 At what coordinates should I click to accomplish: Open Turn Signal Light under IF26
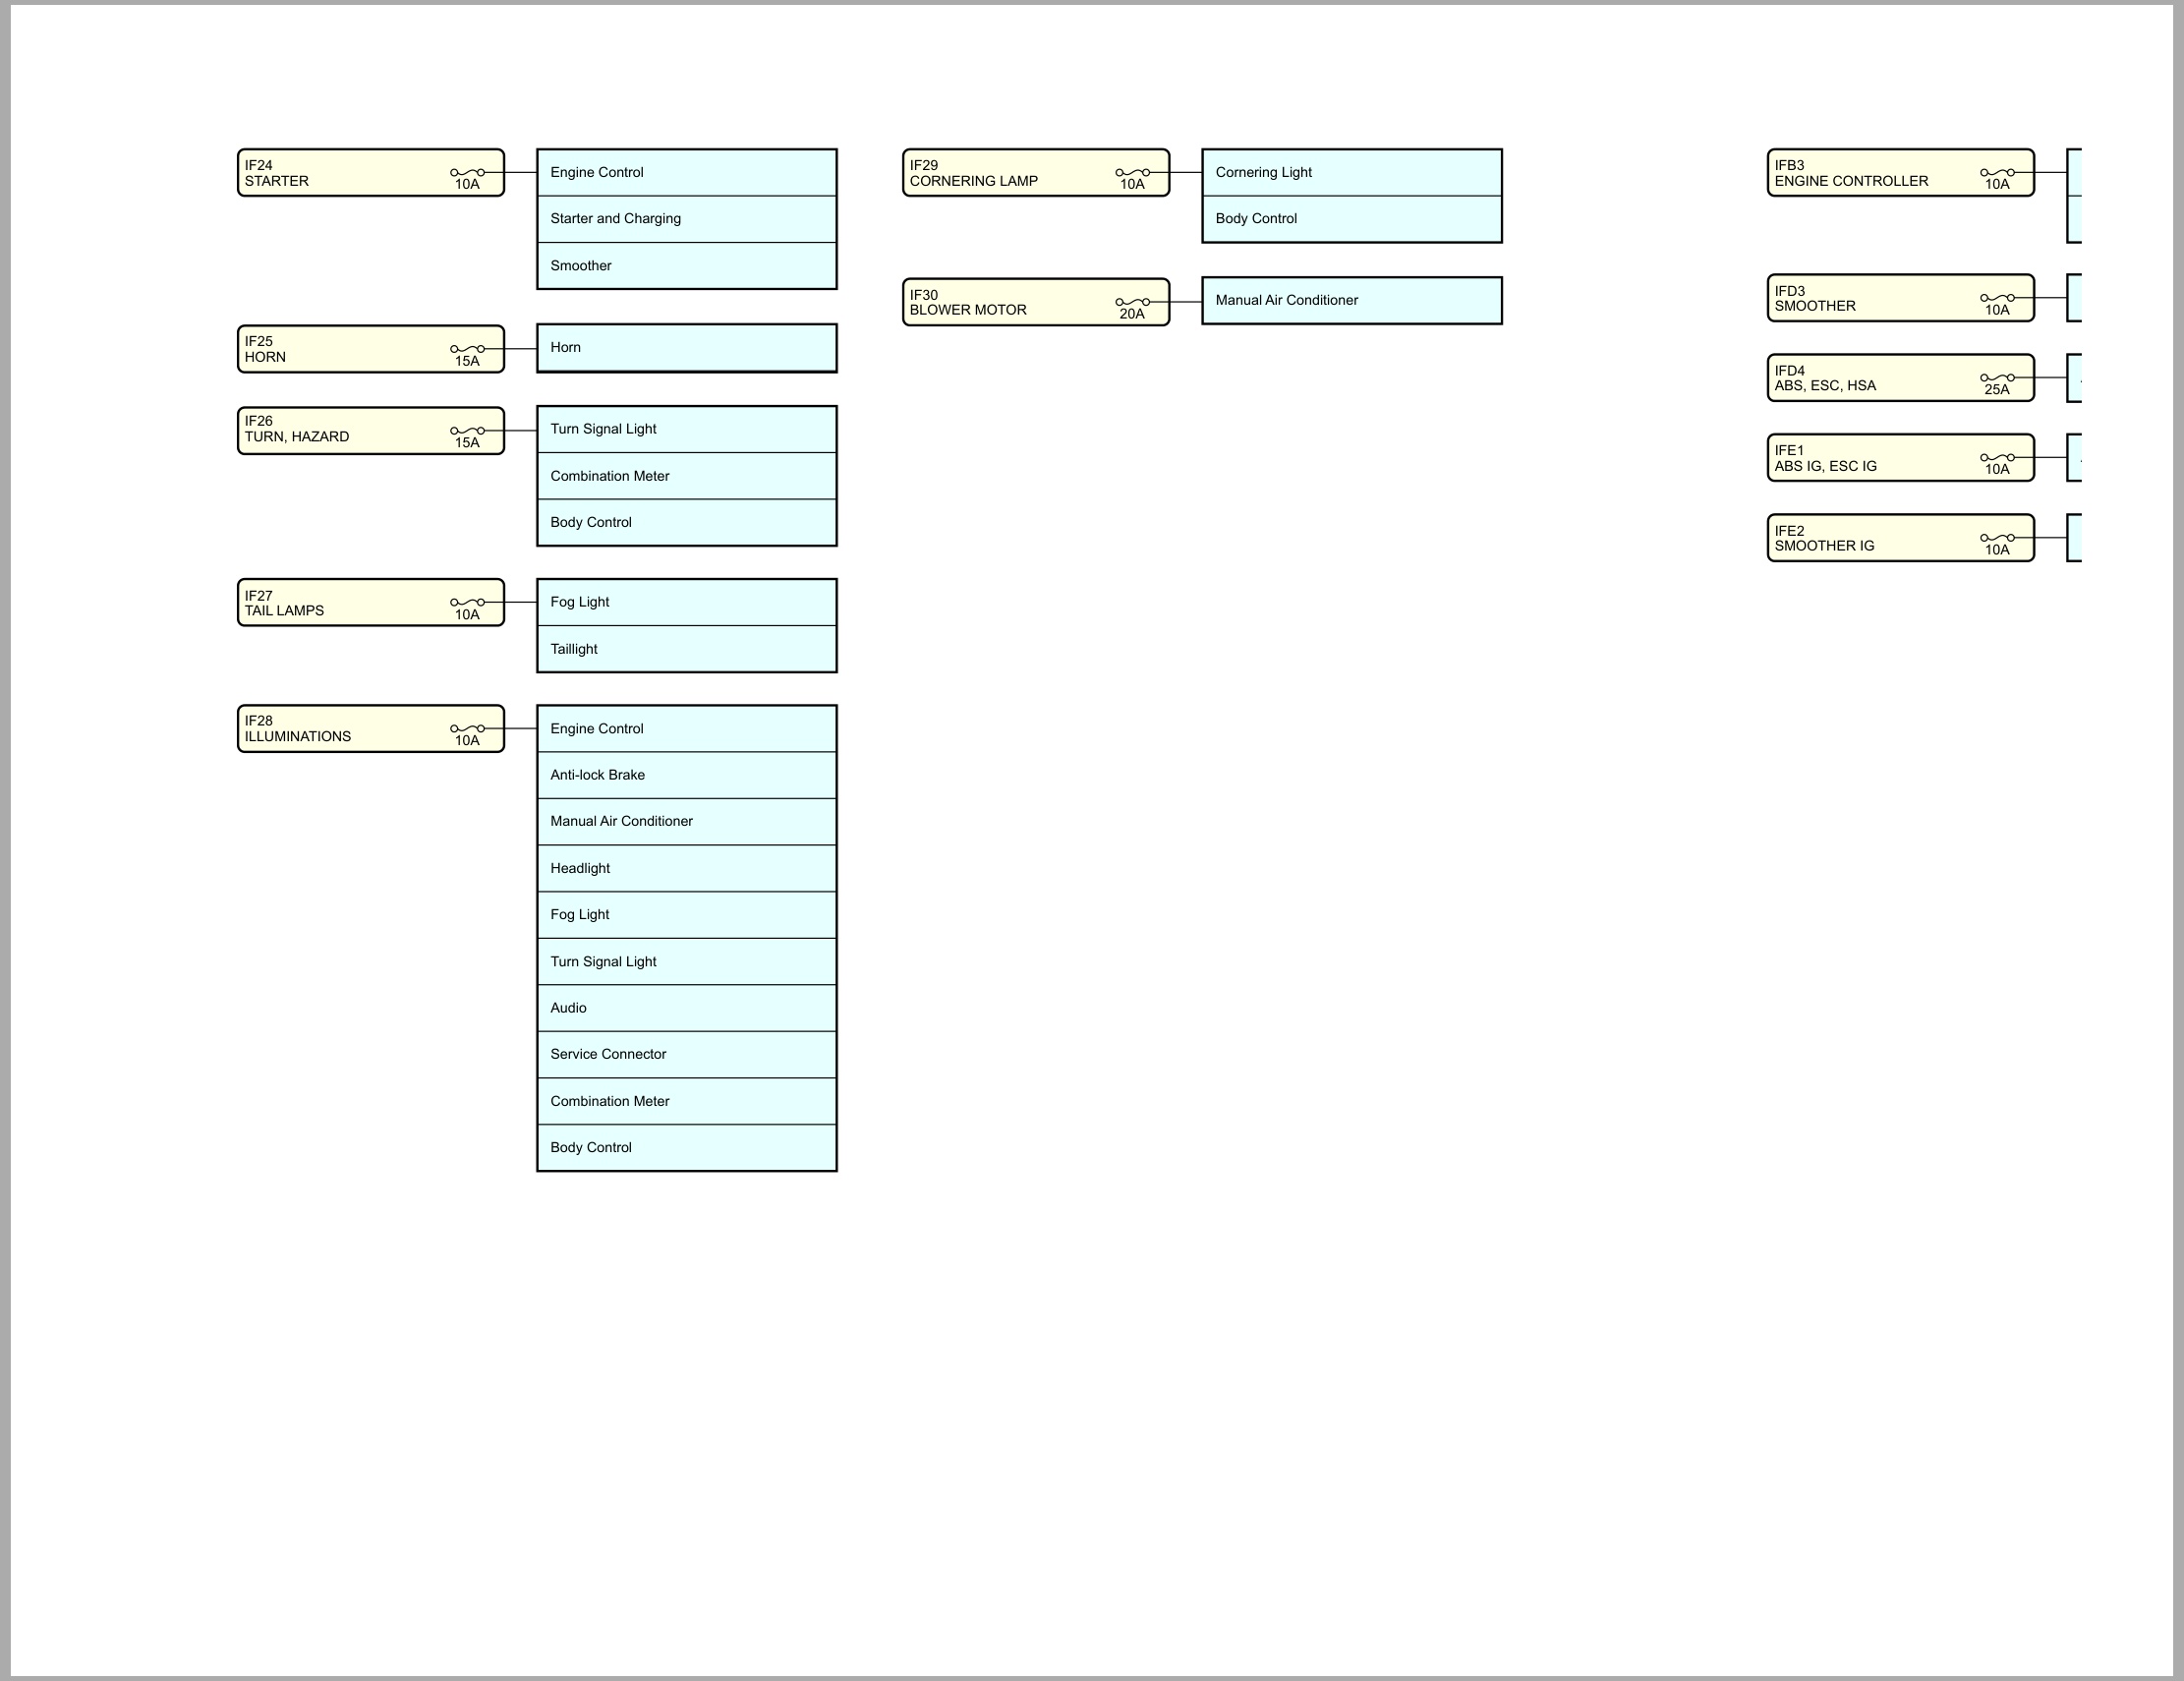(x=687, y=429)
